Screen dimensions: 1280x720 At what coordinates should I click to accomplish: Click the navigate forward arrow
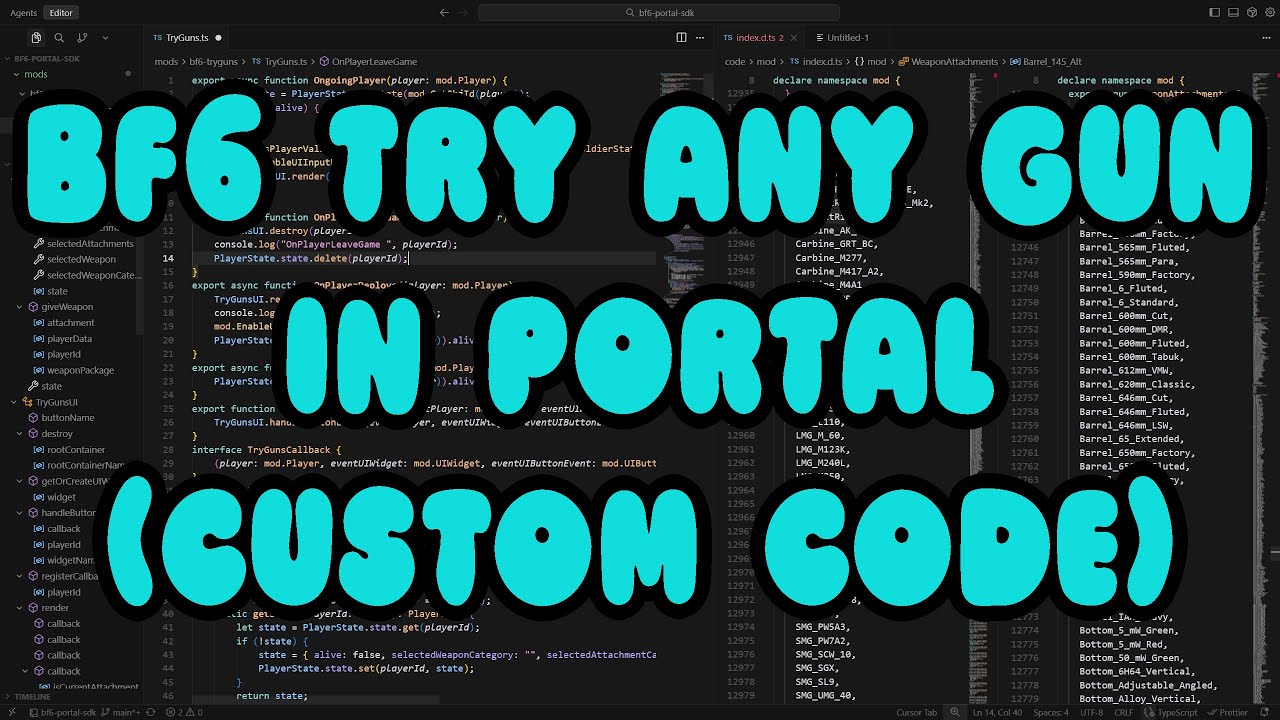465,13
